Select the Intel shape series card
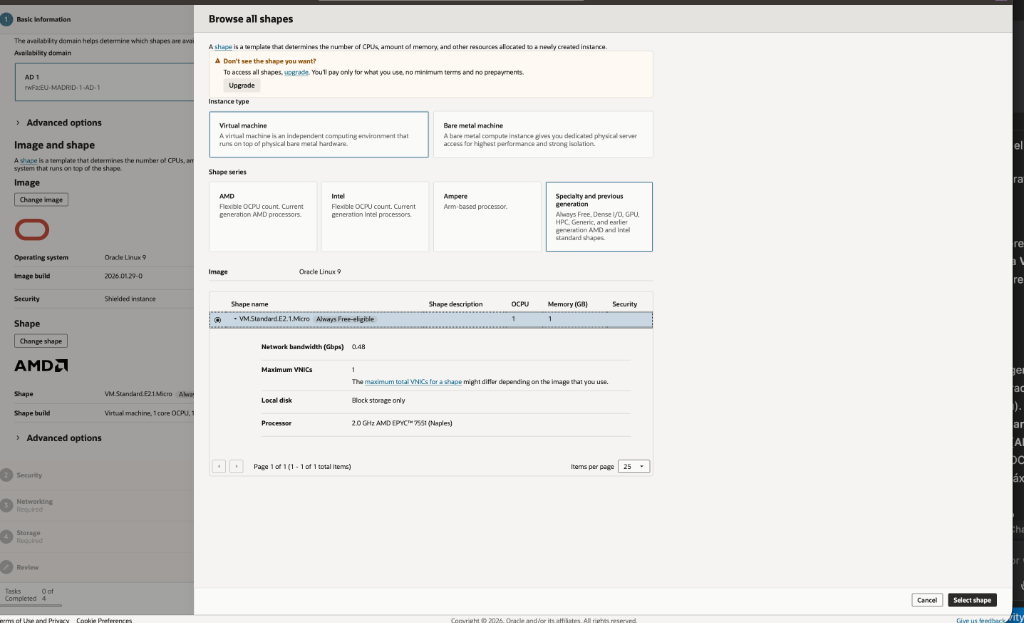 pyautogui.click(x=374, y=216)
